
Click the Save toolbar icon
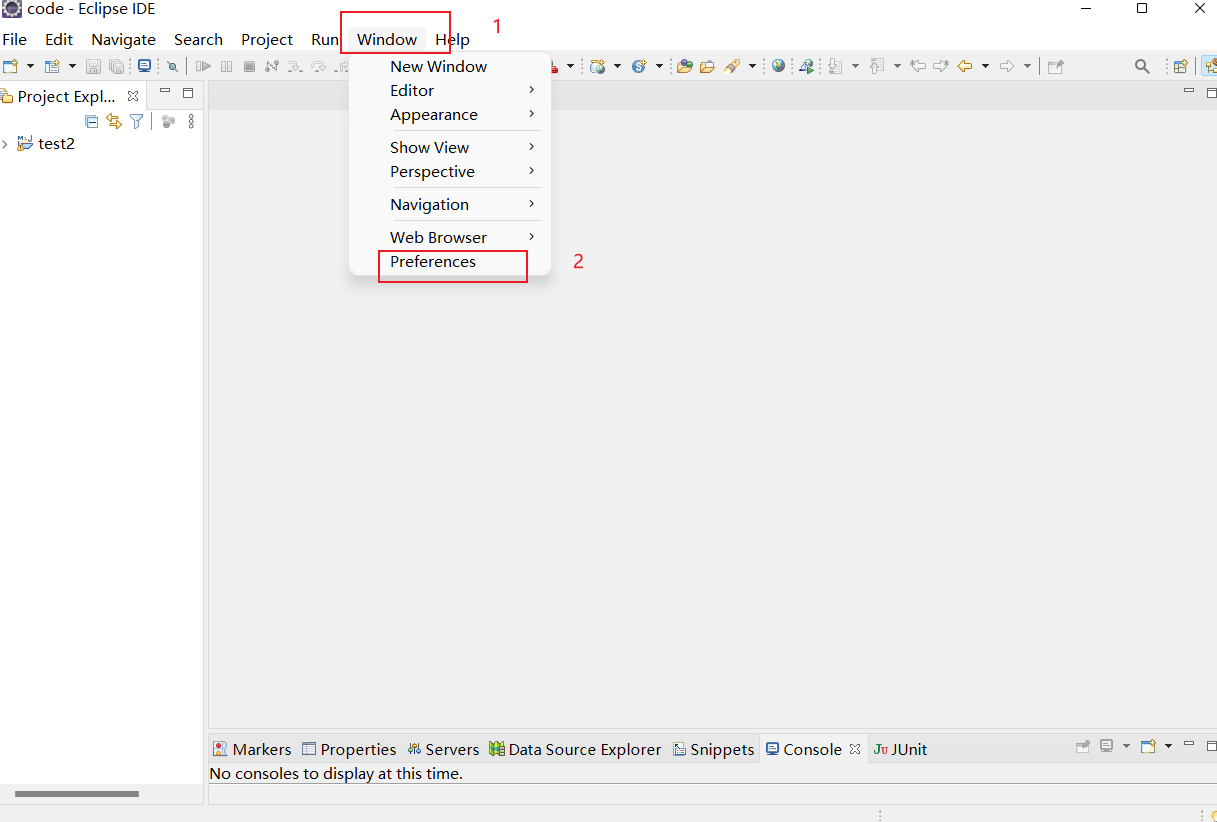click(93, 66)
